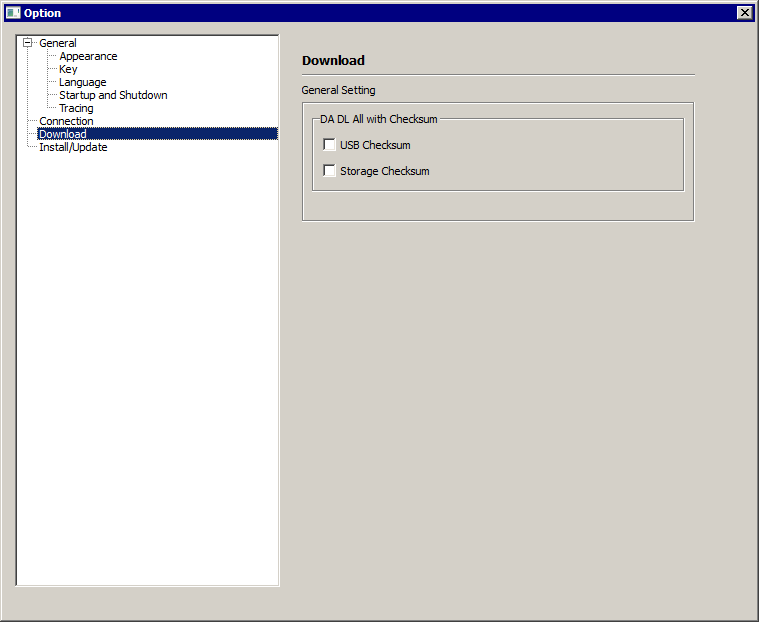Viewport: 759px width, 622px height.
Task: Click empty area in the settings tree panel
Action: click(148, 380)
